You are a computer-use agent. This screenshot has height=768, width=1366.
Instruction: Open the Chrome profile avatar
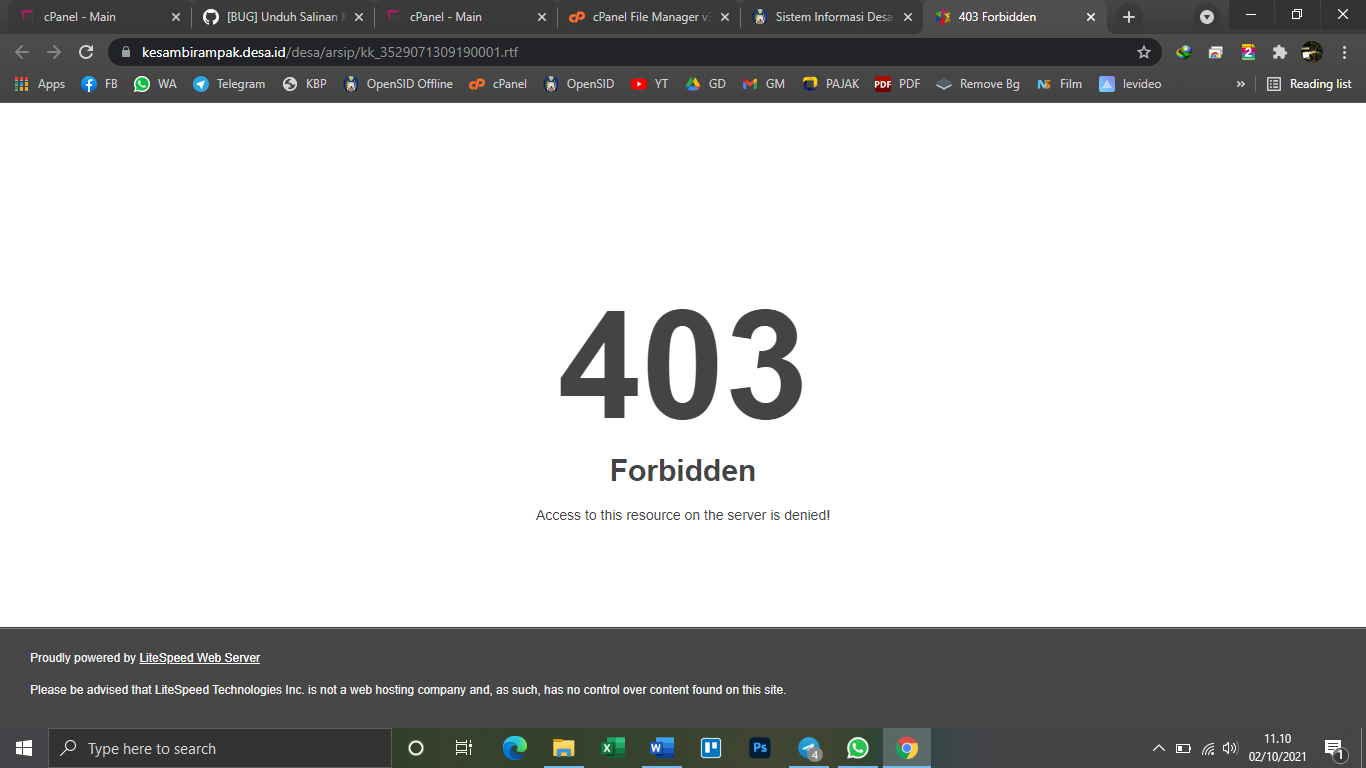click(1311, 52)
